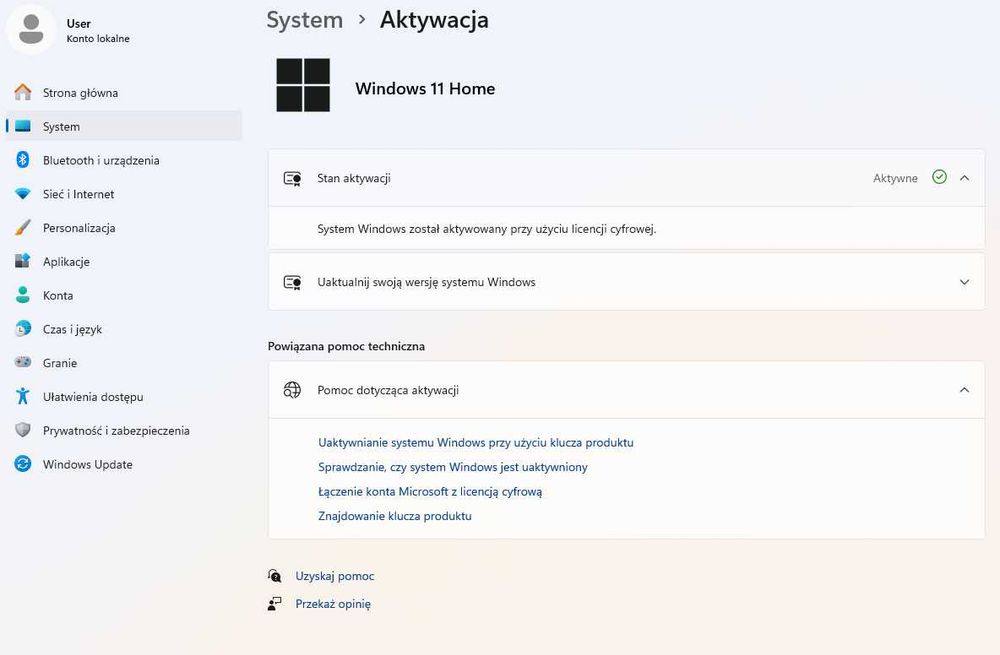This screenshot has width=1000, height=655.
Task: Open Łączenie konta Microsoft z licencją cyfrową
Action: click(x=430, y=492)
